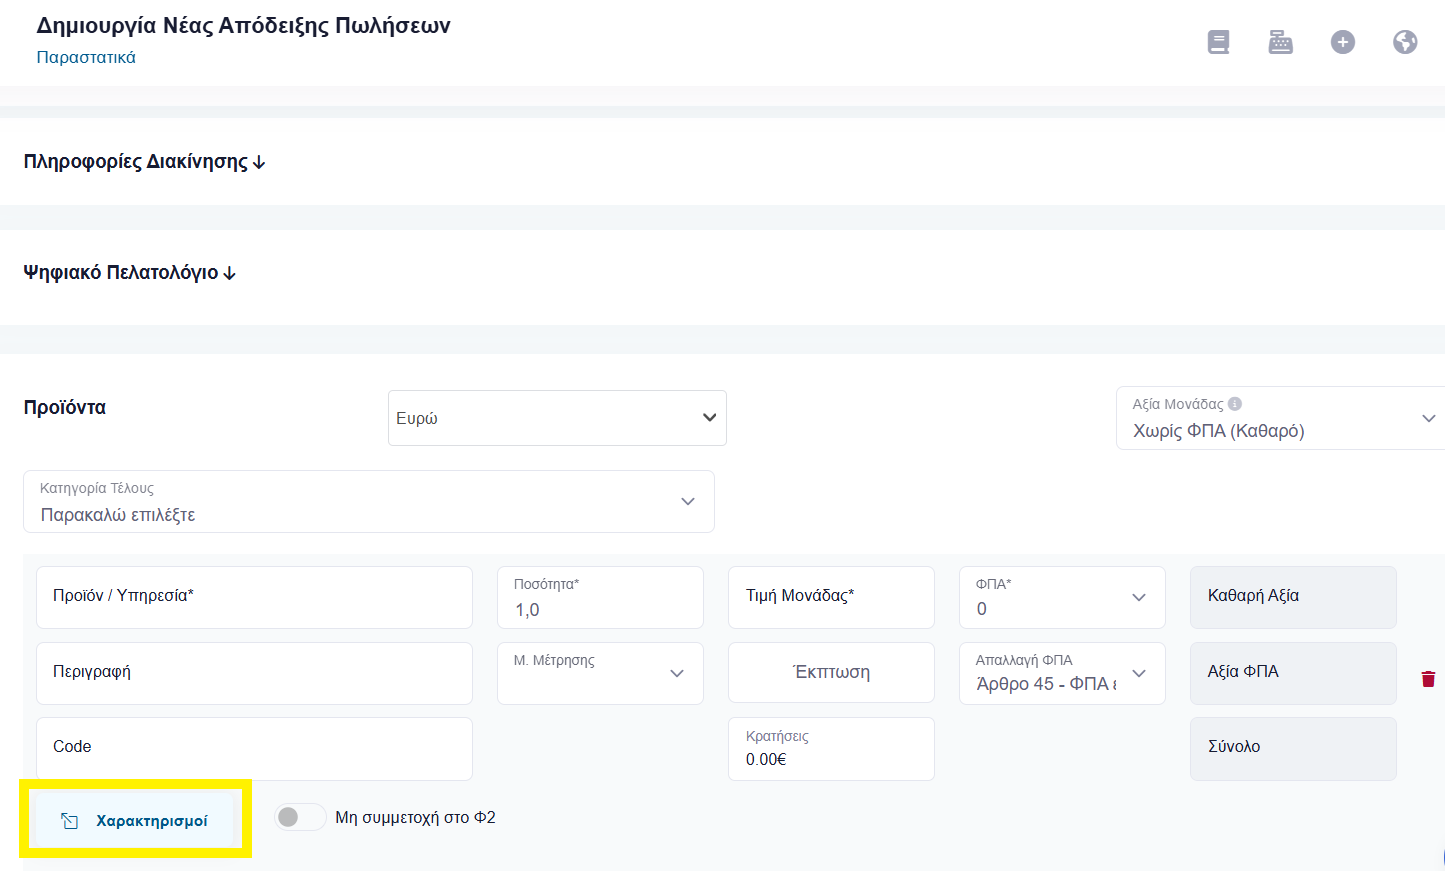1445x871 pixels.
Task: Go to Παραστατικά breadcrumb link
Action: [86, 57]
